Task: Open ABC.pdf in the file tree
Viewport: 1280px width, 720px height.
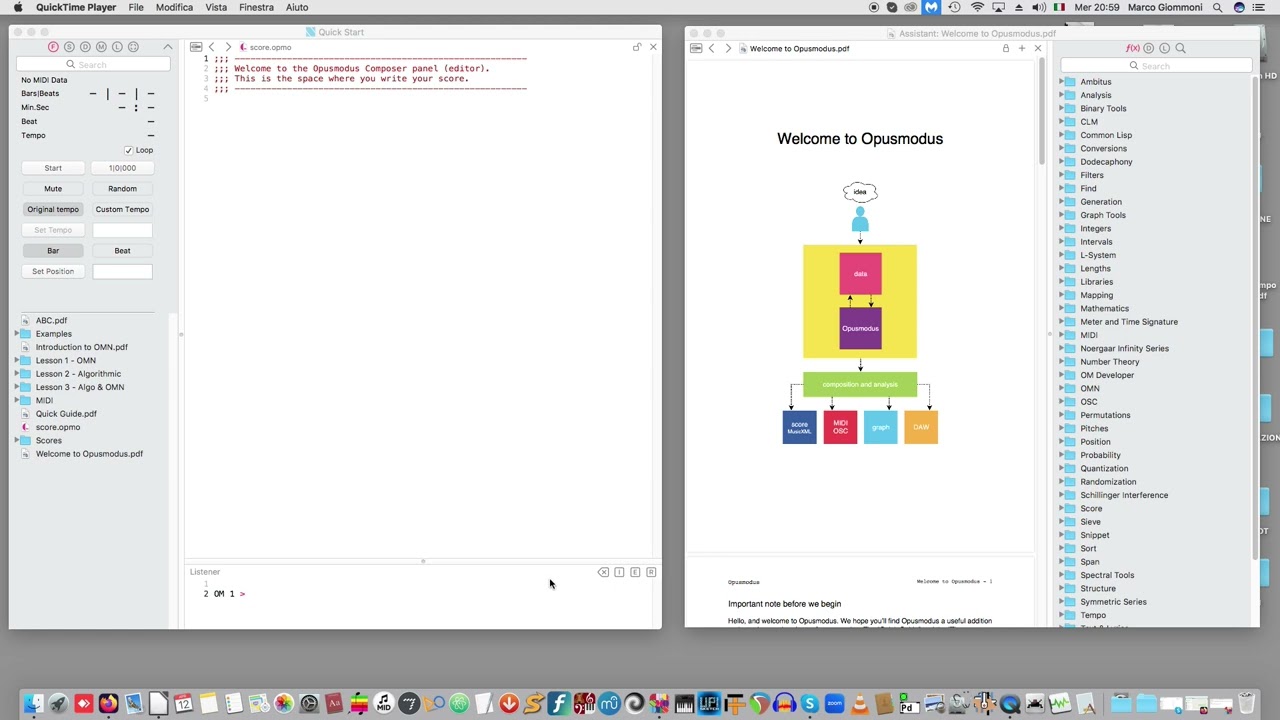Action: [51, 321]
